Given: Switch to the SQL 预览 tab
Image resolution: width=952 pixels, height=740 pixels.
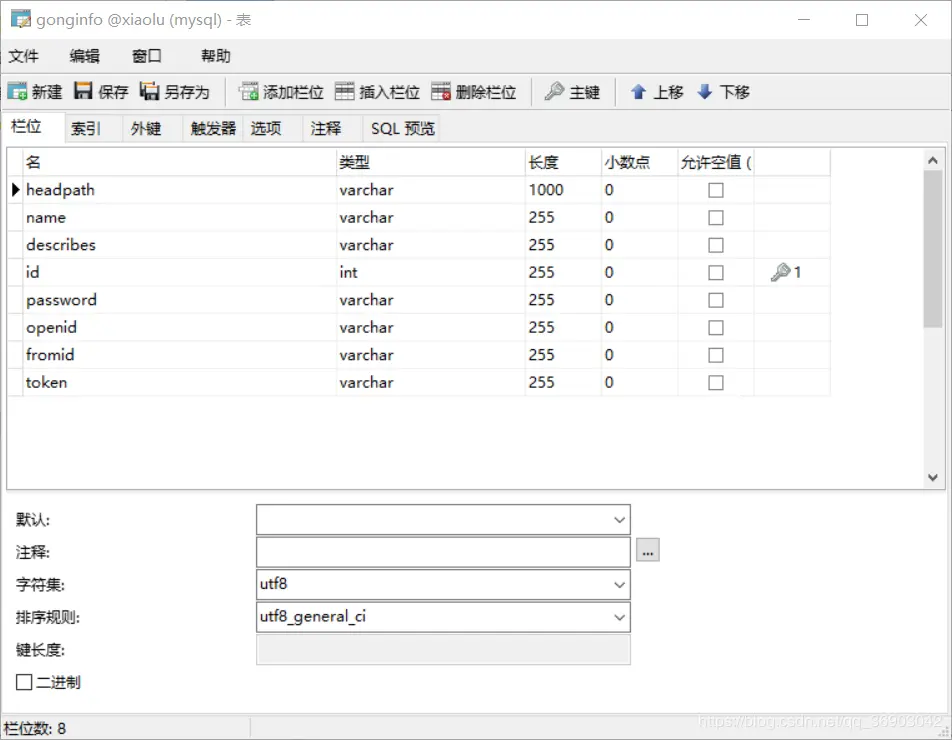Looking at the screenshot, I should (x=401, y=127).
